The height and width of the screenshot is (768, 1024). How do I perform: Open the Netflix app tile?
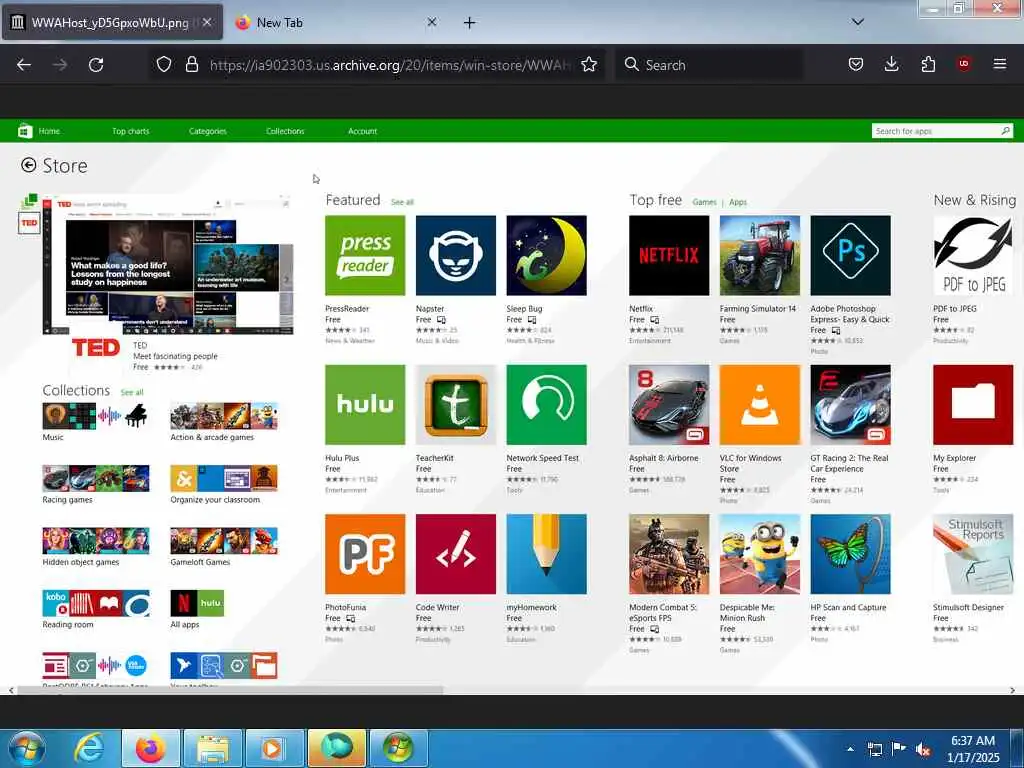coord(669,255)
